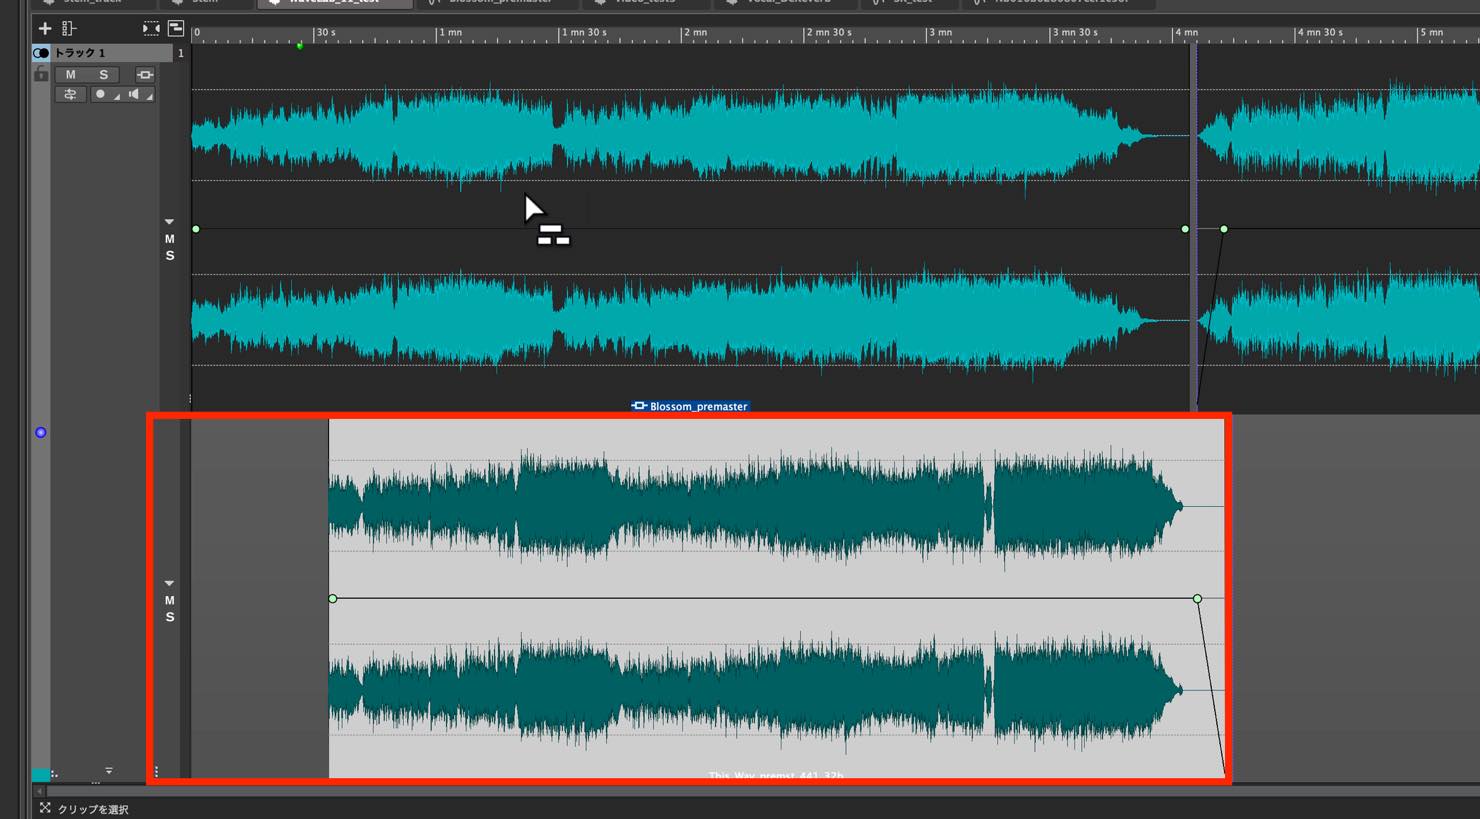
Task: Open the small track options arrow at bottom
Action: (109, 771)
